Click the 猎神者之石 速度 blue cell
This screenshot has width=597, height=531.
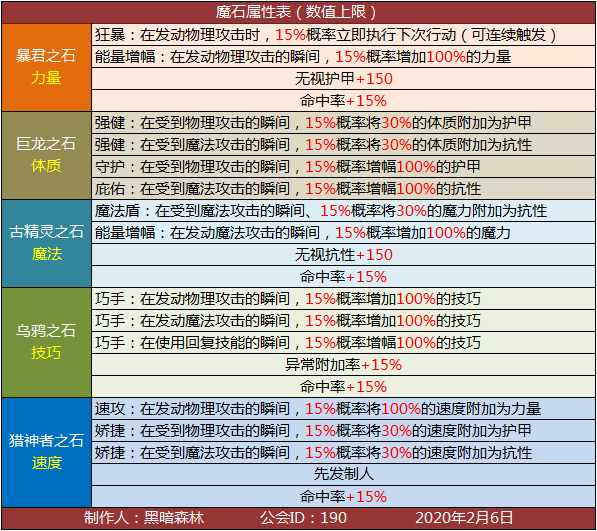tap(46, 452)
